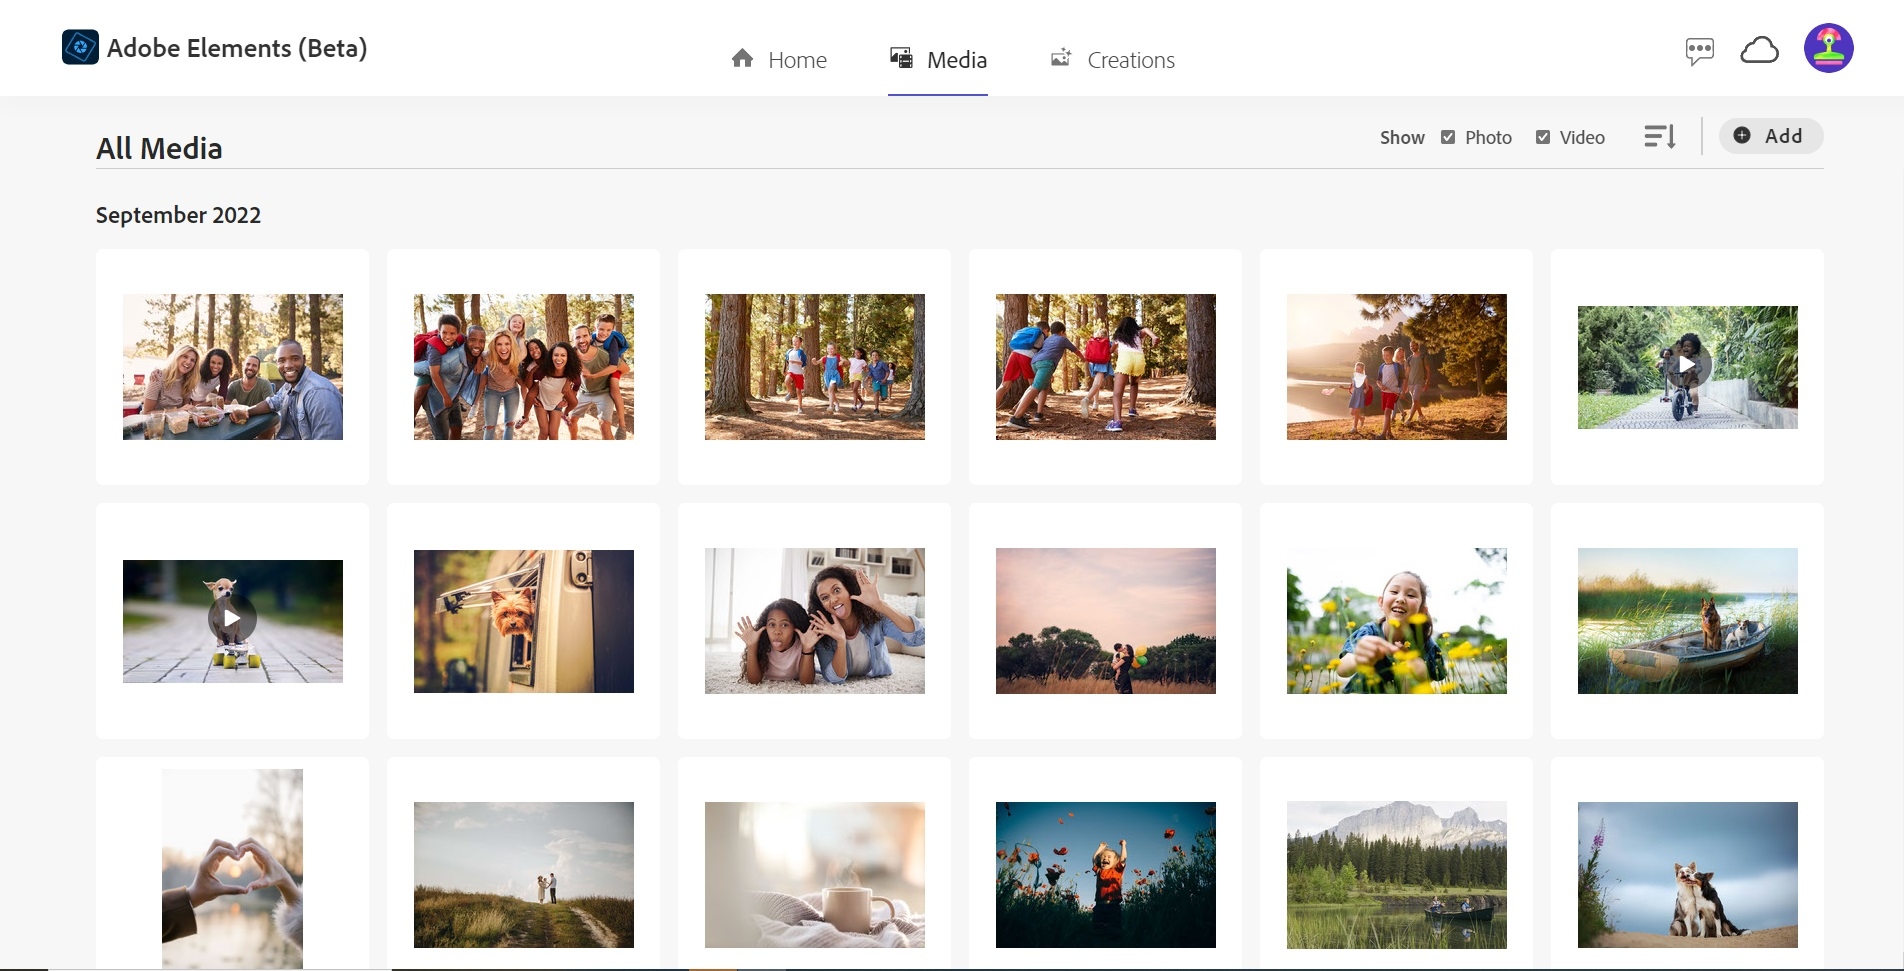Open the girl with yellow flowers photo
Screen dimensions: 1904x971
pyautogui.click(x=1396, y=621)
